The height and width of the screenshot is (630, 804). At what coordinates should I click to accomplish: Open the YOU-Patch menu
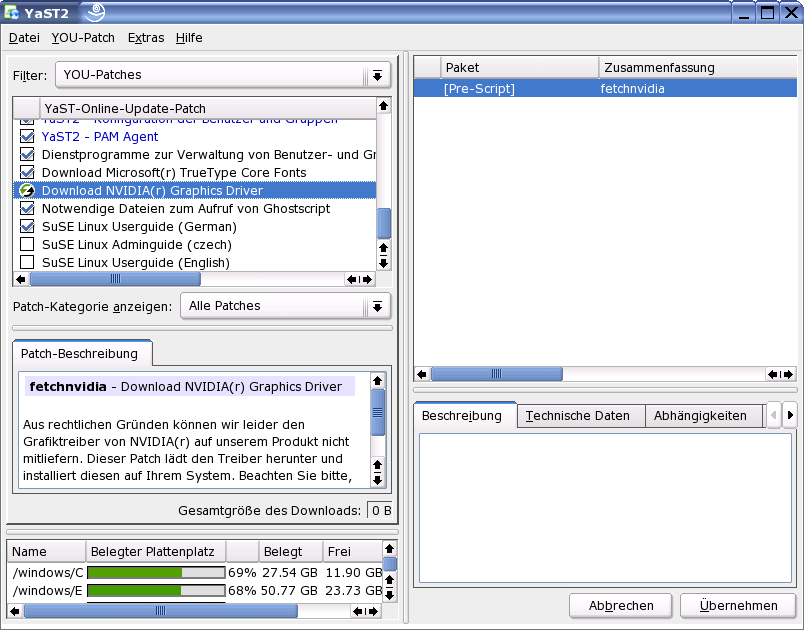[83, 38]
